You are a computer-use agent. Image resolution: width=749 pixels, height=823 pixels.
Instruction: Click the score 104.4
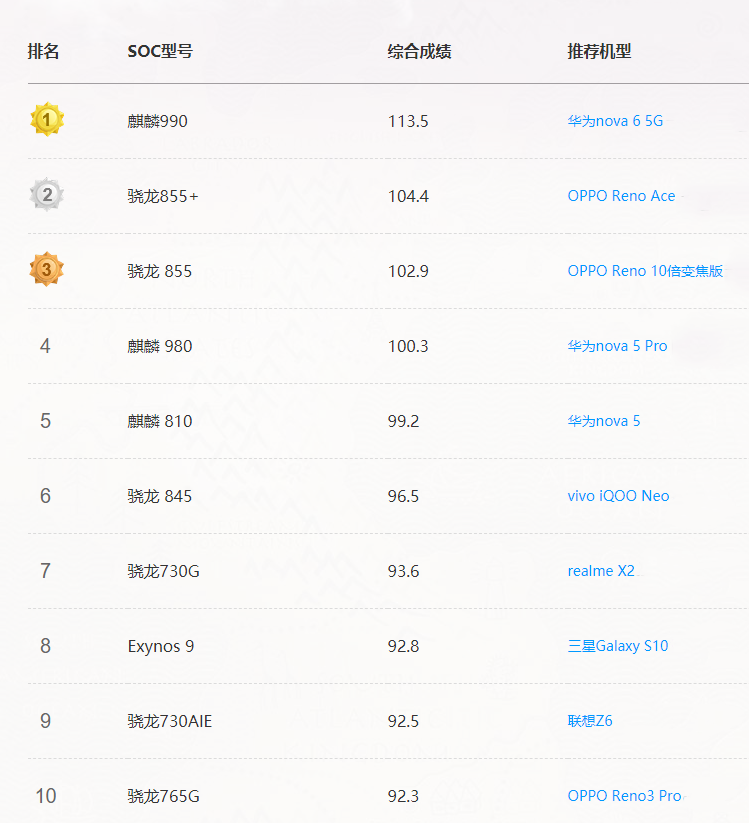coord(408,196)
